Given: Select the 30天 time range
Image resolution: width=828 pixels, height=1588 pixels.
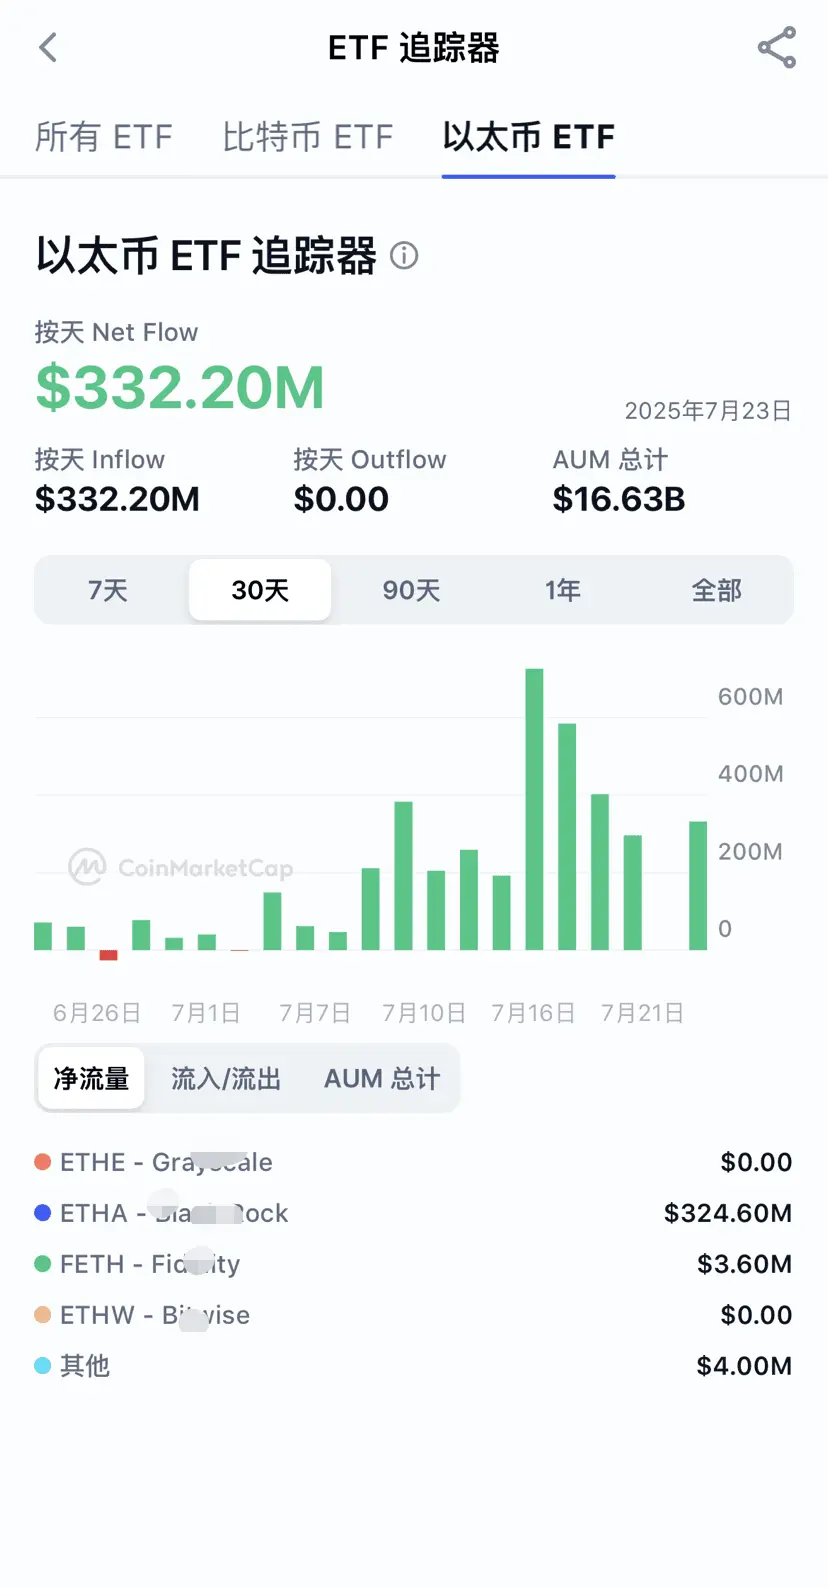Looking at the screenshot, I should coord(260,590).
